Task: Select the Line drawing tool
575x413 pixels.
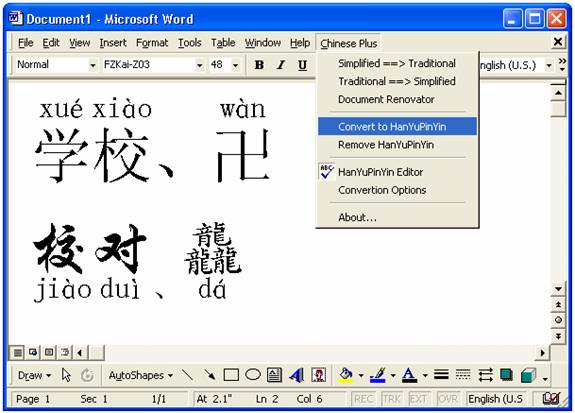Action: pos(187,375)
